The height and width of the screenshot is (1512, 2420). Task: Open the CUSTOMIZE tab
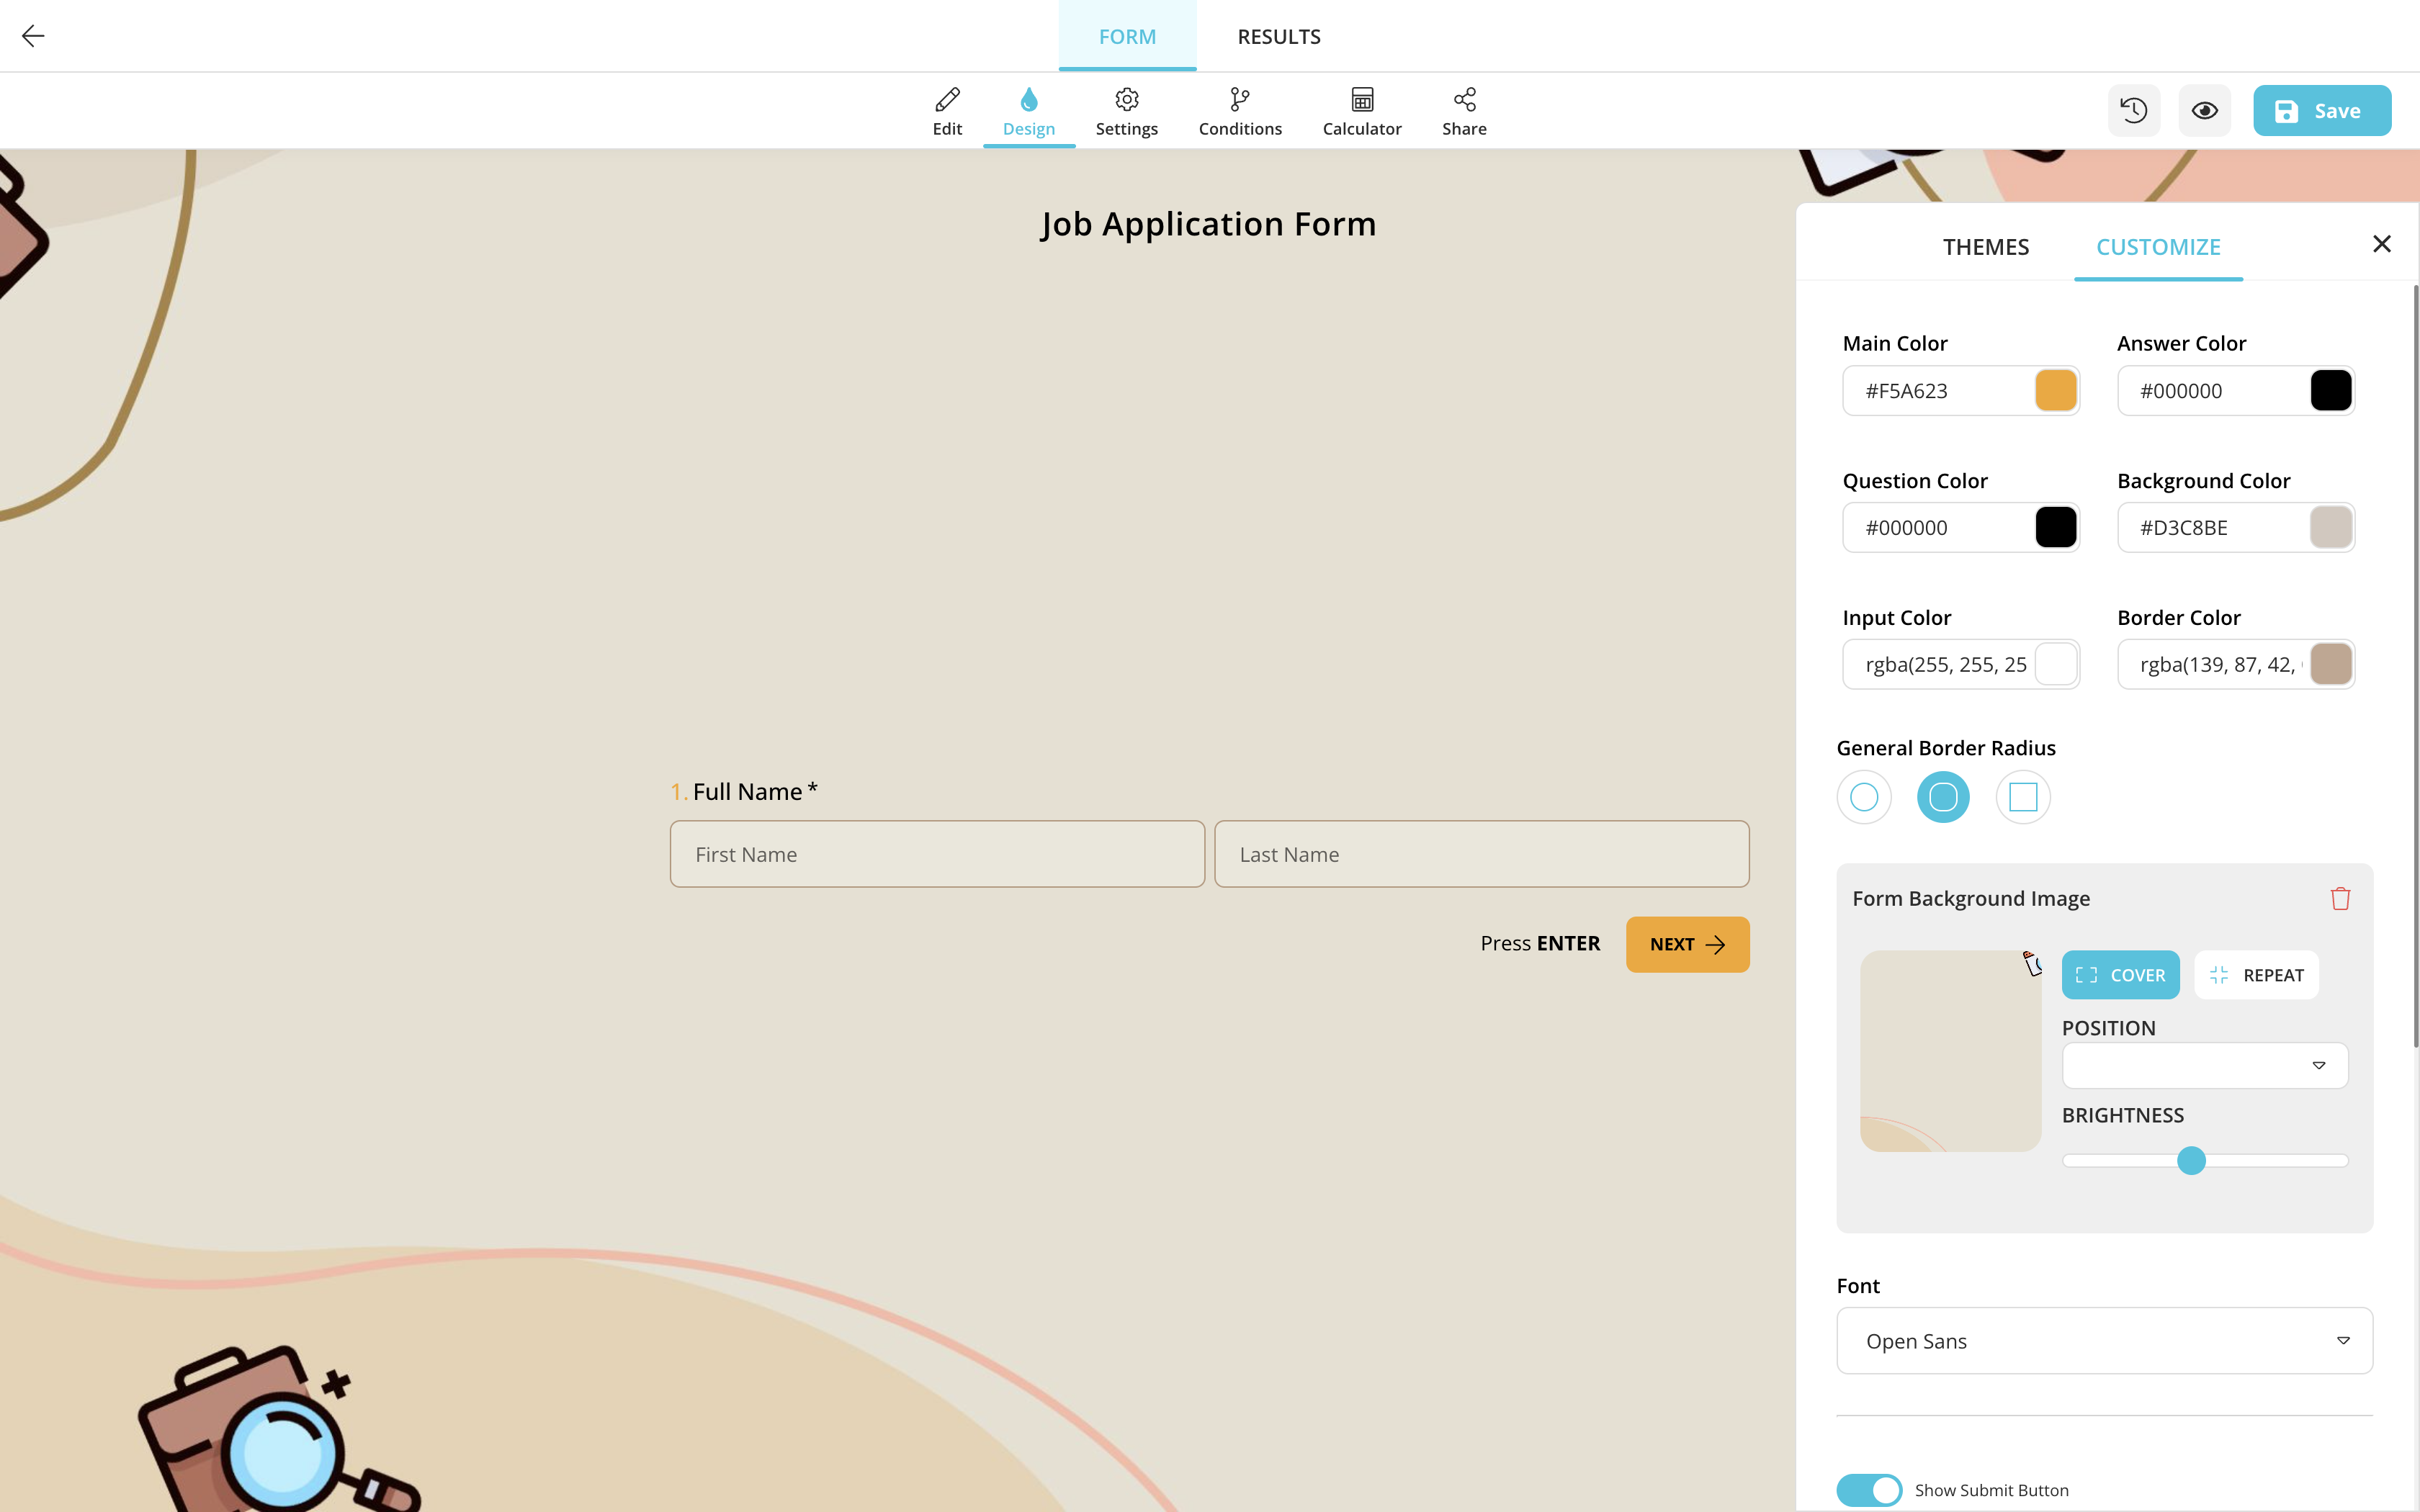(2158, 246)
